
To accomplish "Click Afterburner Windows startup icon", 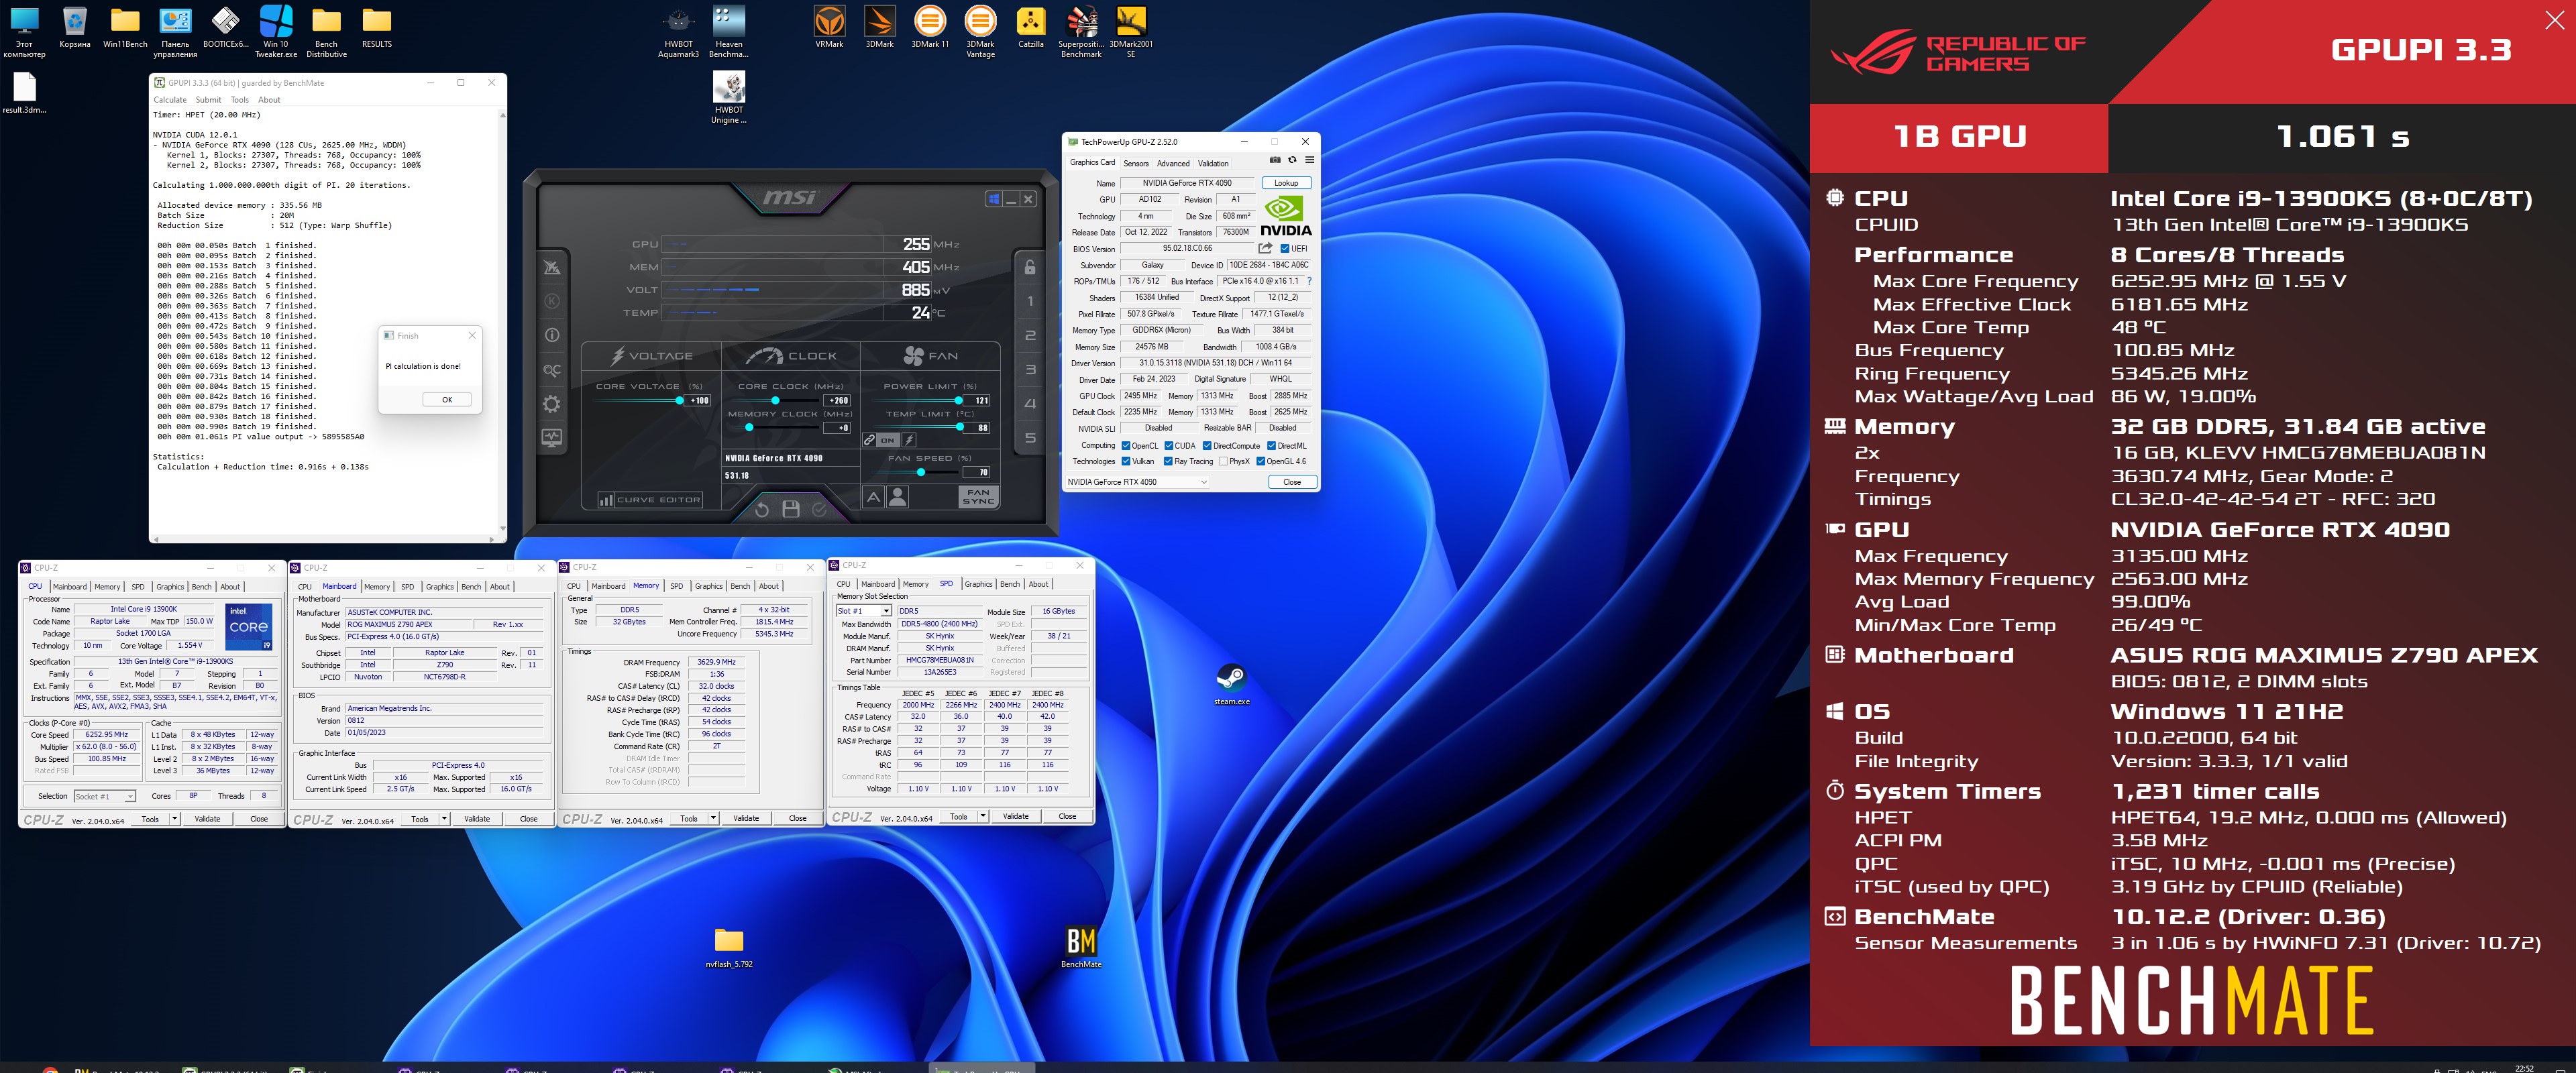I will (994, 199).
